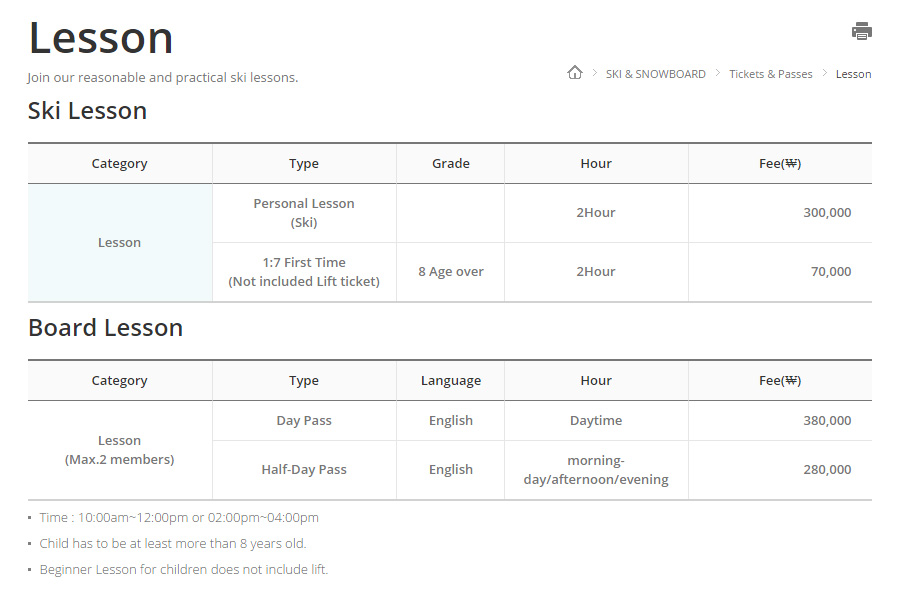This screenshot has height=600, width=900.
Task: Click the Language column header in Board table
Action: point(450,381)
